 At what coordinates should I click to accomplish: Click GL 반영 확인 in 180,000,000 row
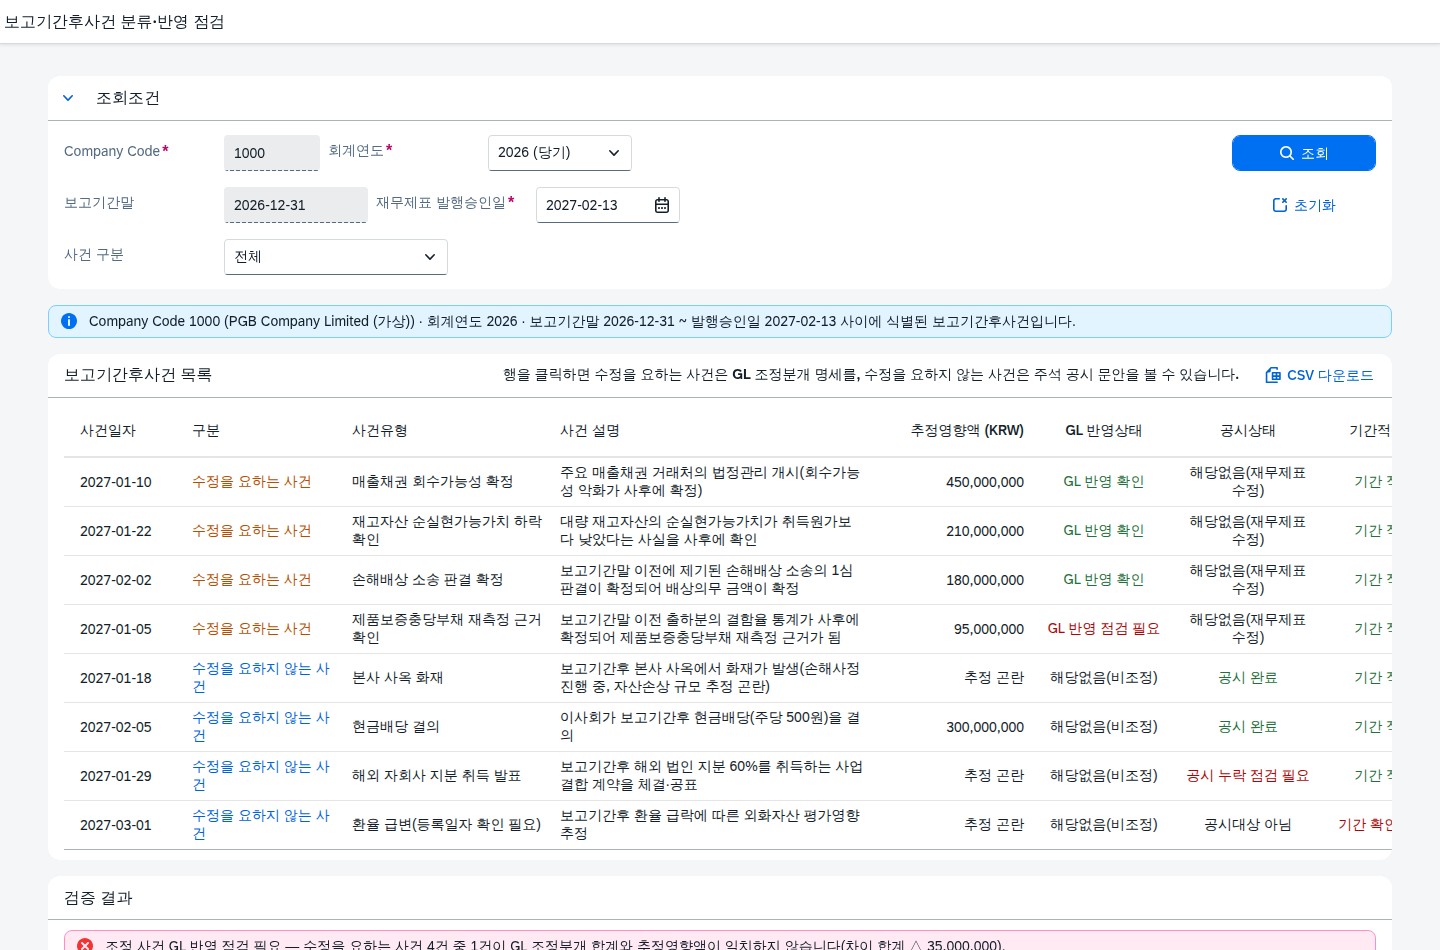[x=1103, y=580]
